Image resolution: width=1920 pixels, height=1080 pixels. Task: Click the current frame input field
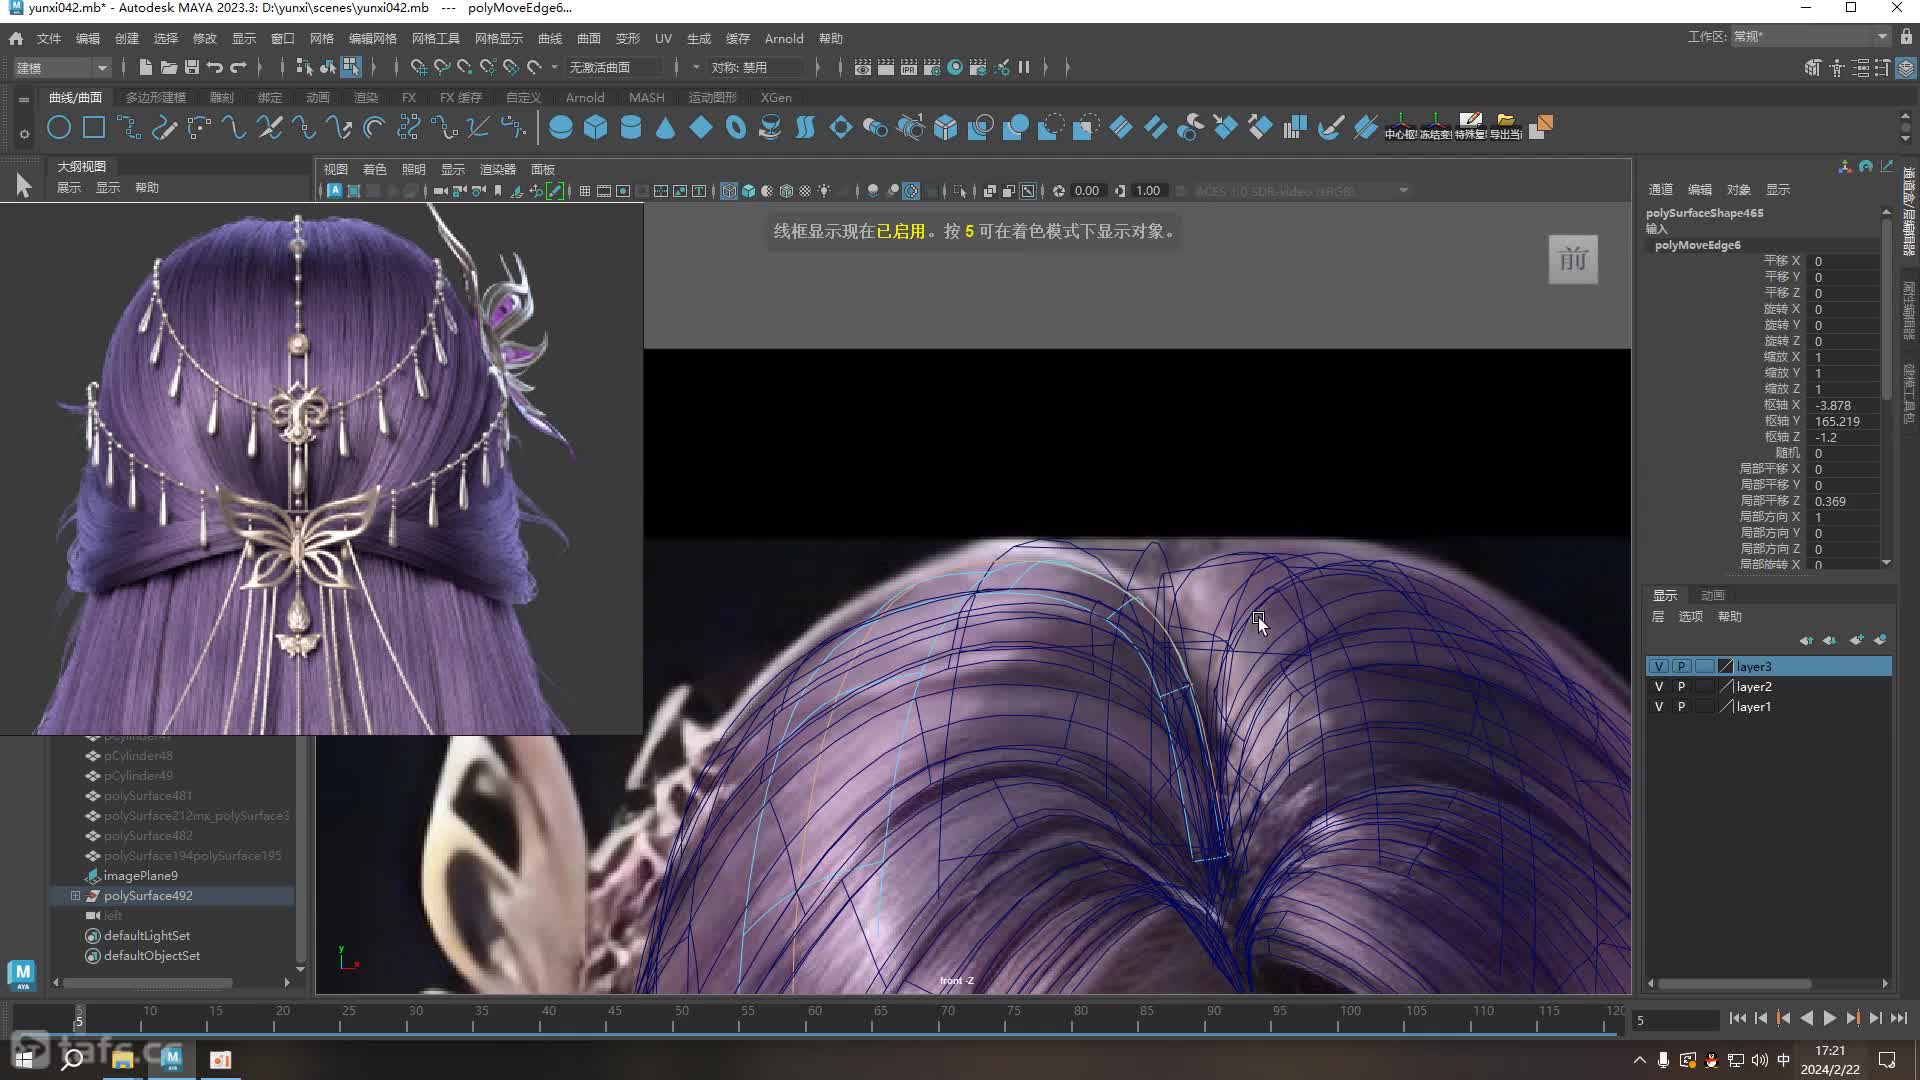click(1675, 1020)
